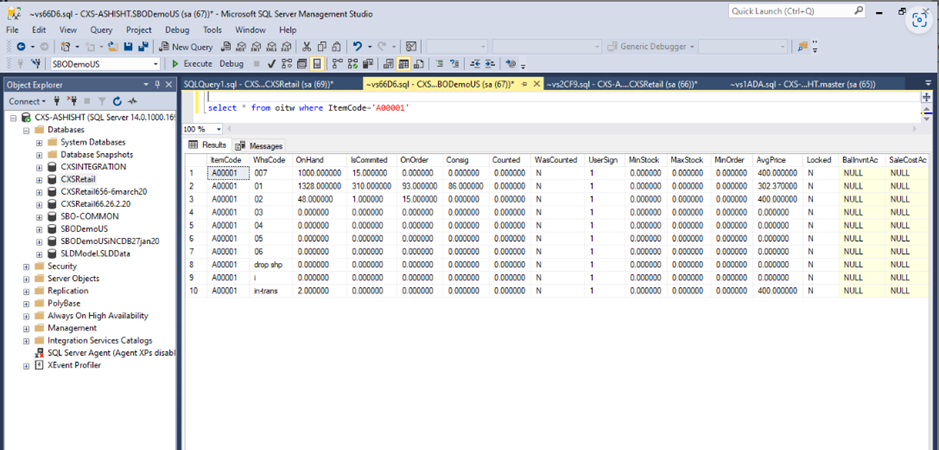
Task: Expand the Management folder node
Action: tap(26, 328)
